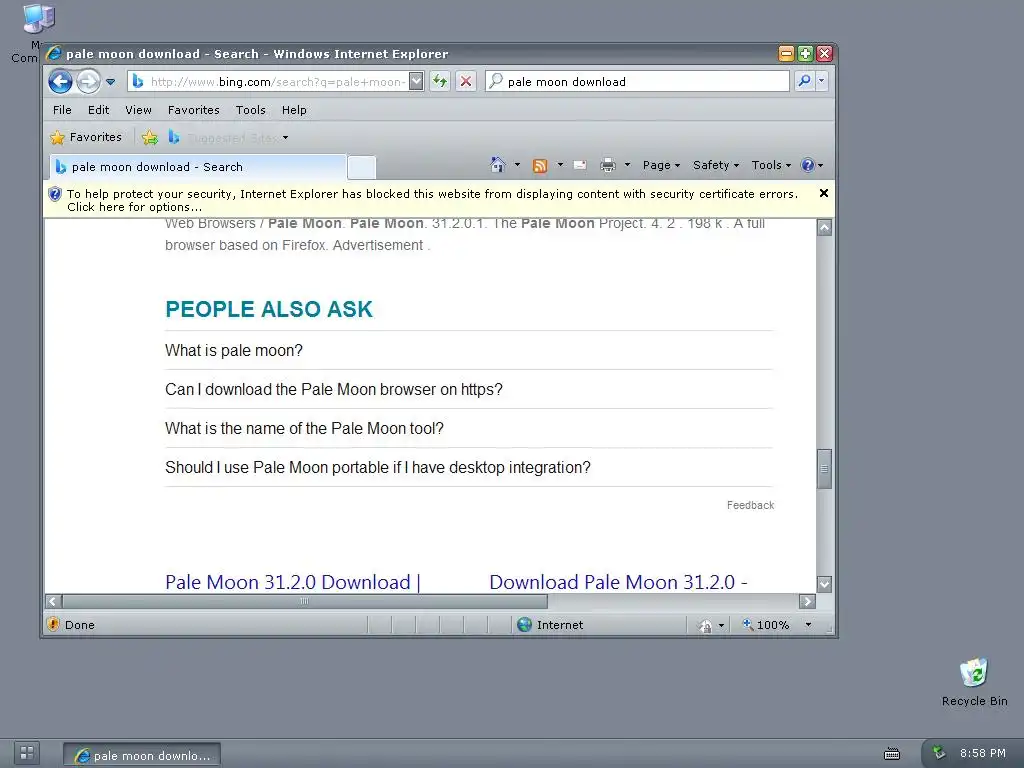Viewport: 1024px width, 768px height.
Task: Click the 100% zoom level button
Action: 765,625
